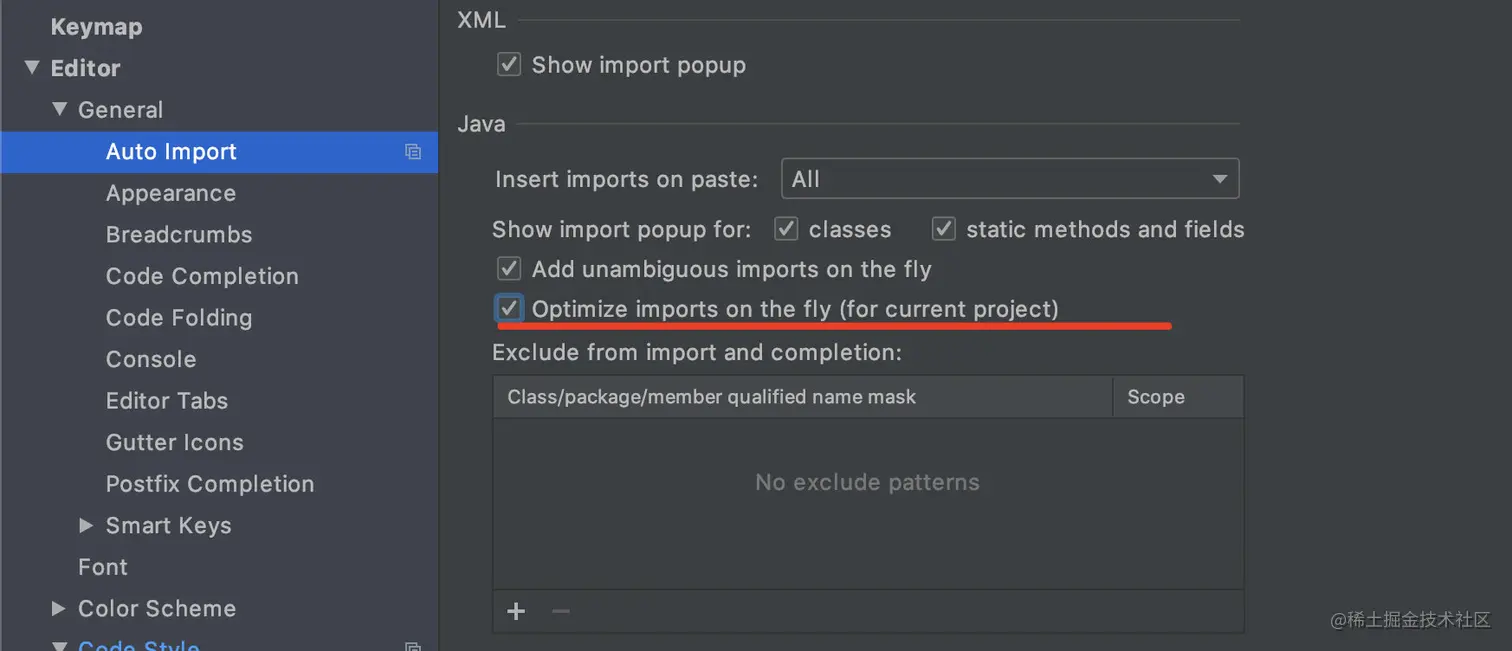1512x651 pixels.
Task: Toggle the XML Show import popup checkbox
Action: [x=509, y=65]
